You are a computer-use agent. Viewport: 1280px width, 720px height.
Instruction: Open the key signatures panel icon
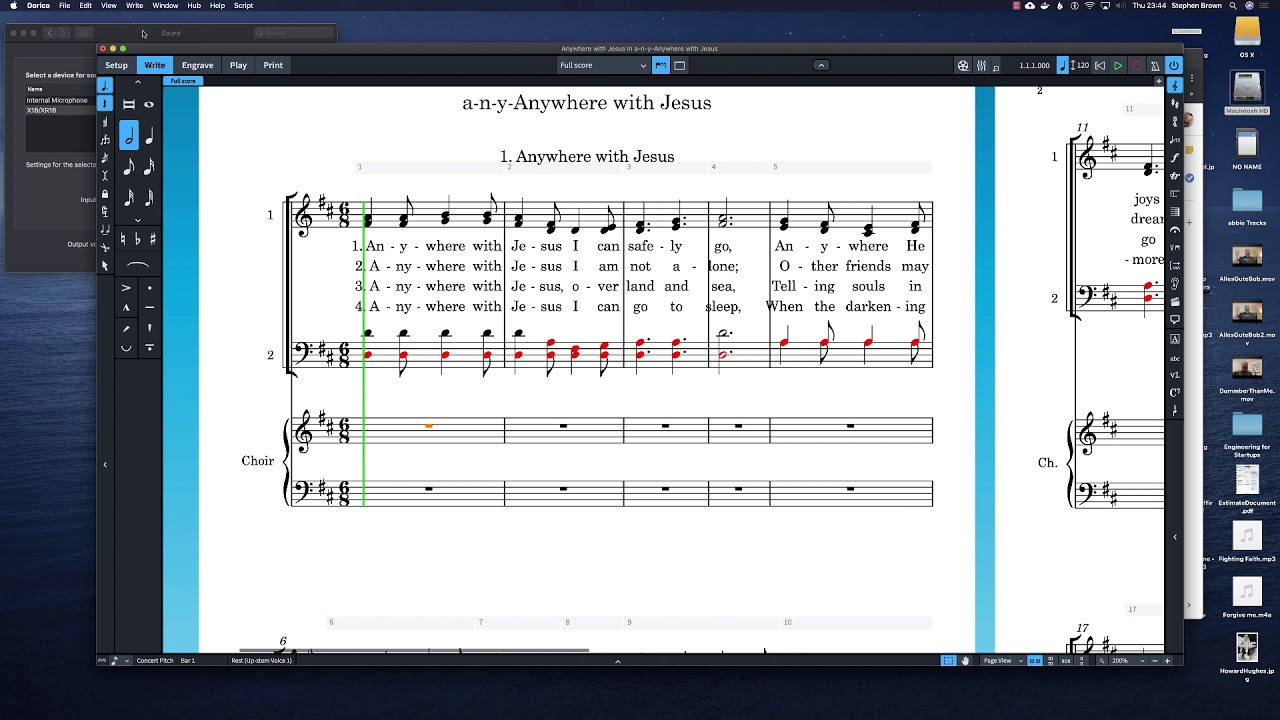click(1175, 102)
